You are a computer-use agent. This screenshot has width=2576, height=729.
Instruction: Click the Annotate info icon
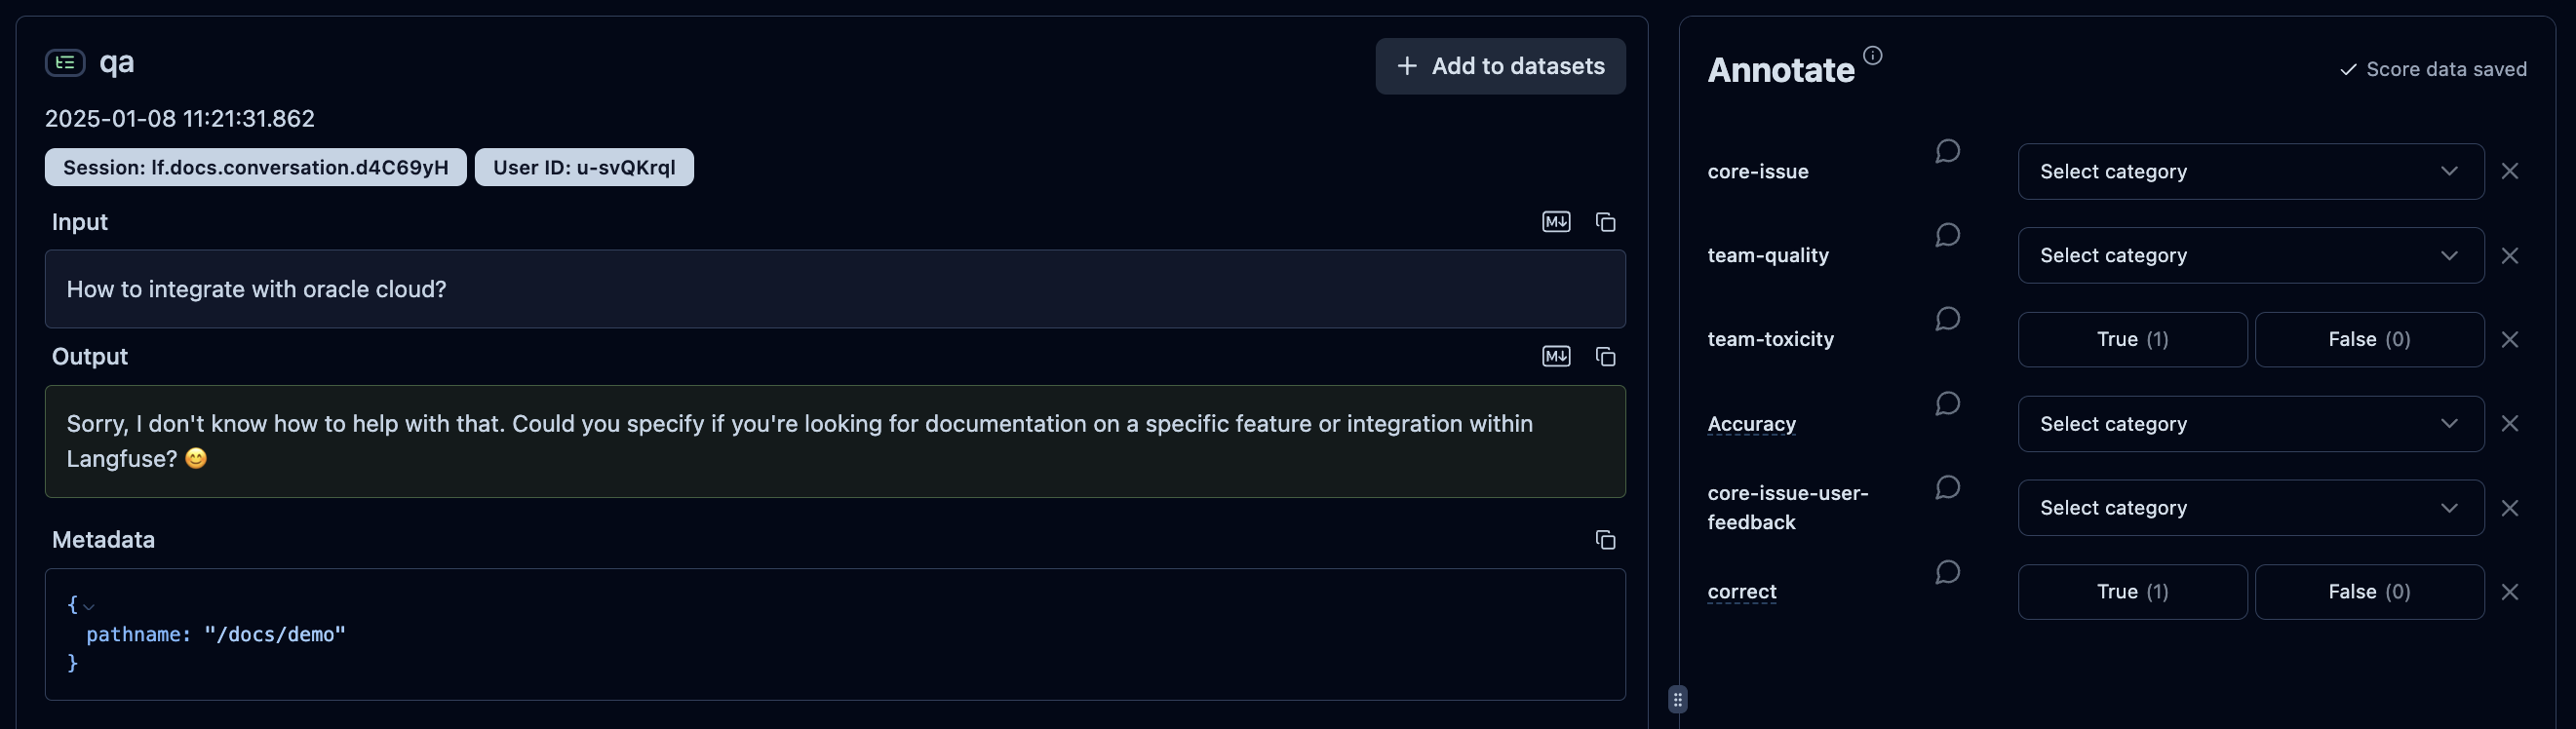click(1873, 56)
